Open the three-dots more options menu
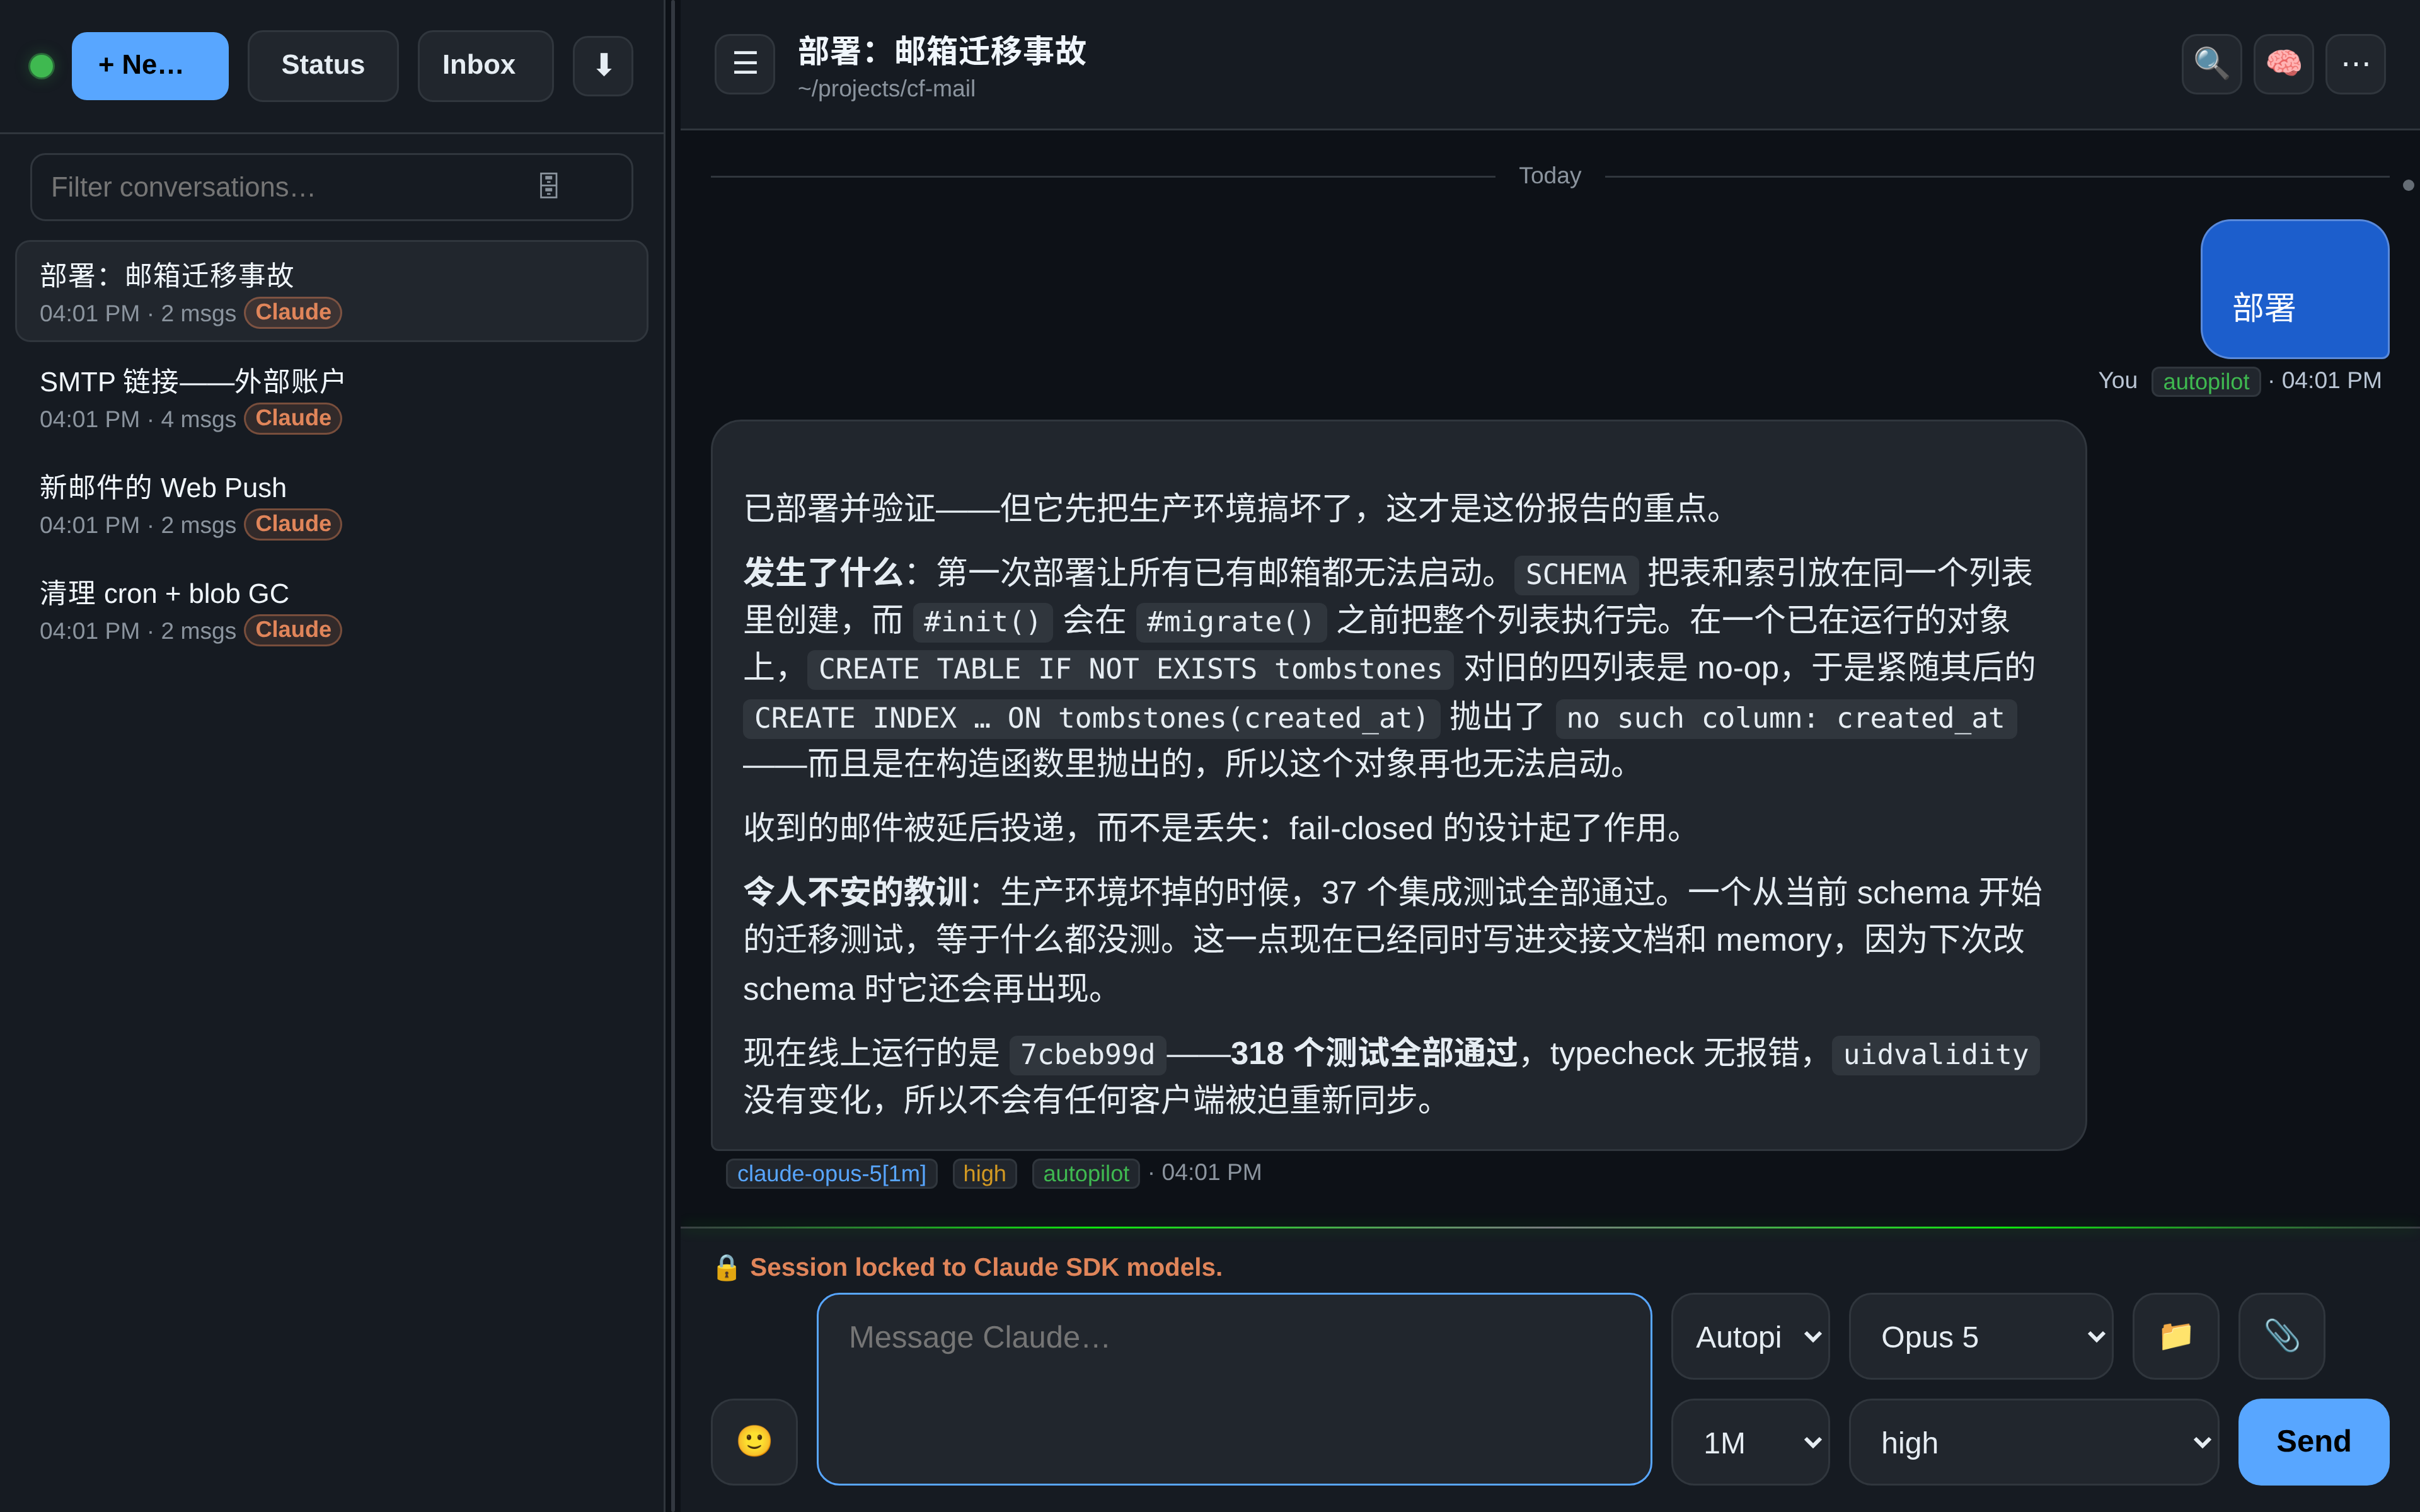 point(2355,64)
